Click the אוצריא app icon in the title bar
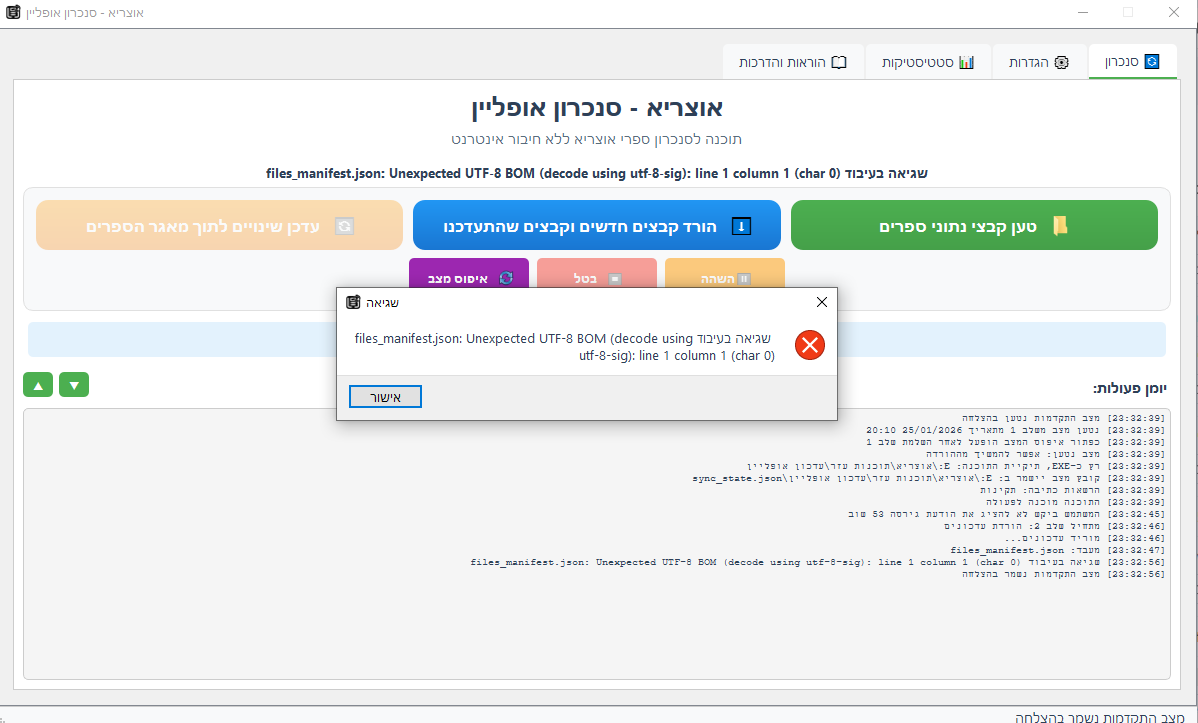Image resolution: width=1198 pixels, height=723 pixels. (13, 13)
